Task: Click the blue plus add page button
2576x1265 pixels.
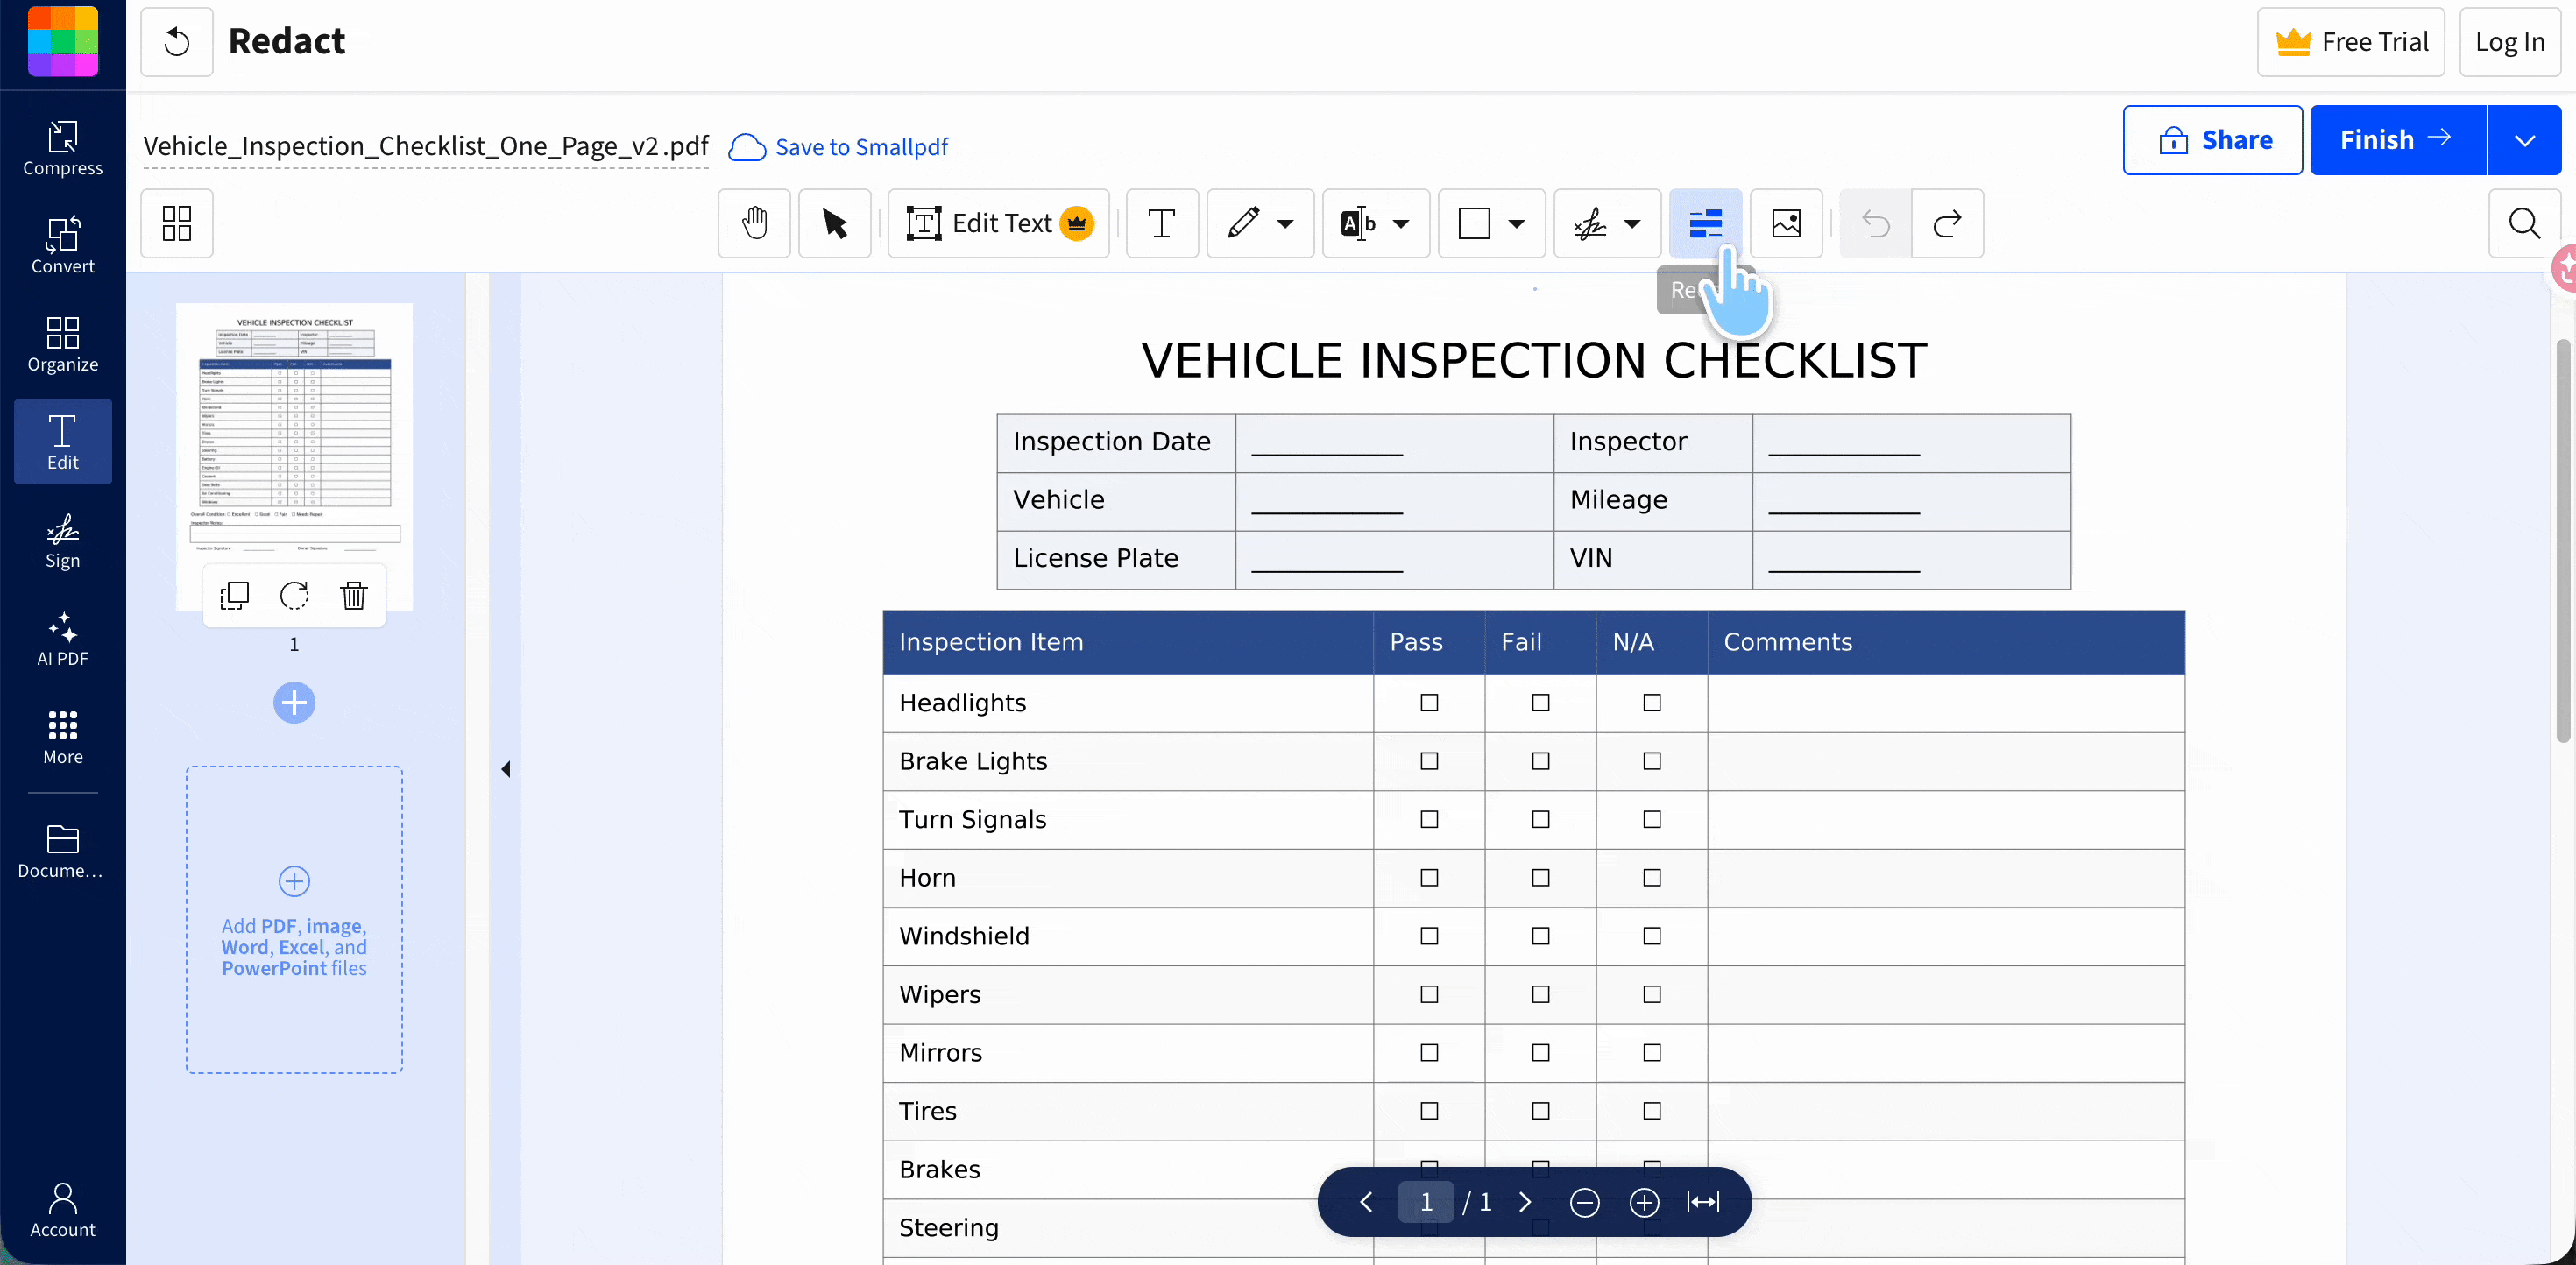Action: tap(294, 703)
